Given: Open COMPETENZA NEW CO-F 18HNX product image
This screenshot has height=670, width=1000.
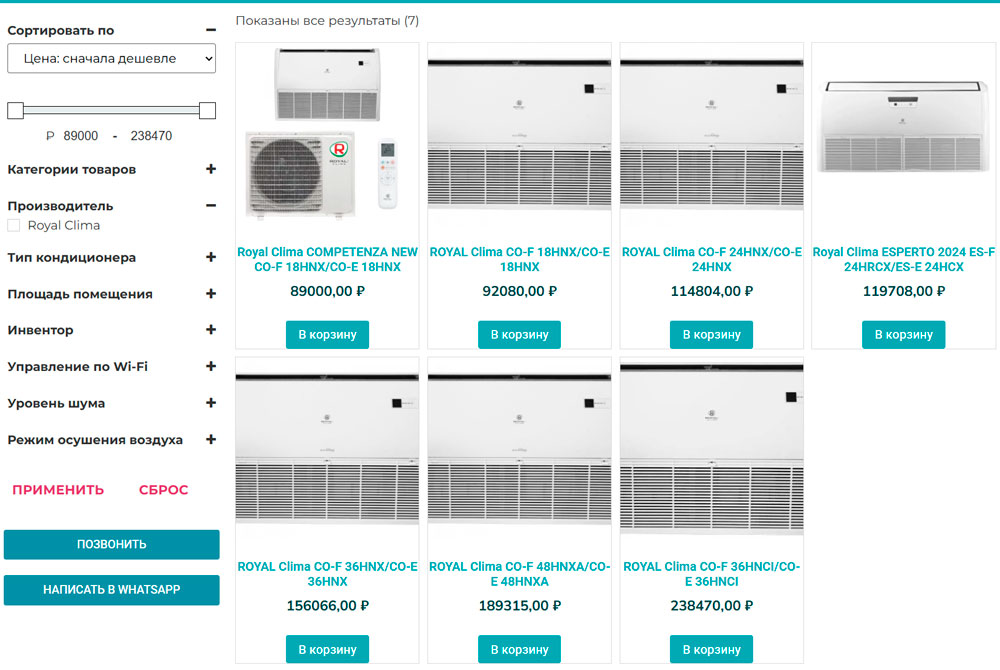Looking at the screenshot, I should pyautogui.click(x=327, y=135).
